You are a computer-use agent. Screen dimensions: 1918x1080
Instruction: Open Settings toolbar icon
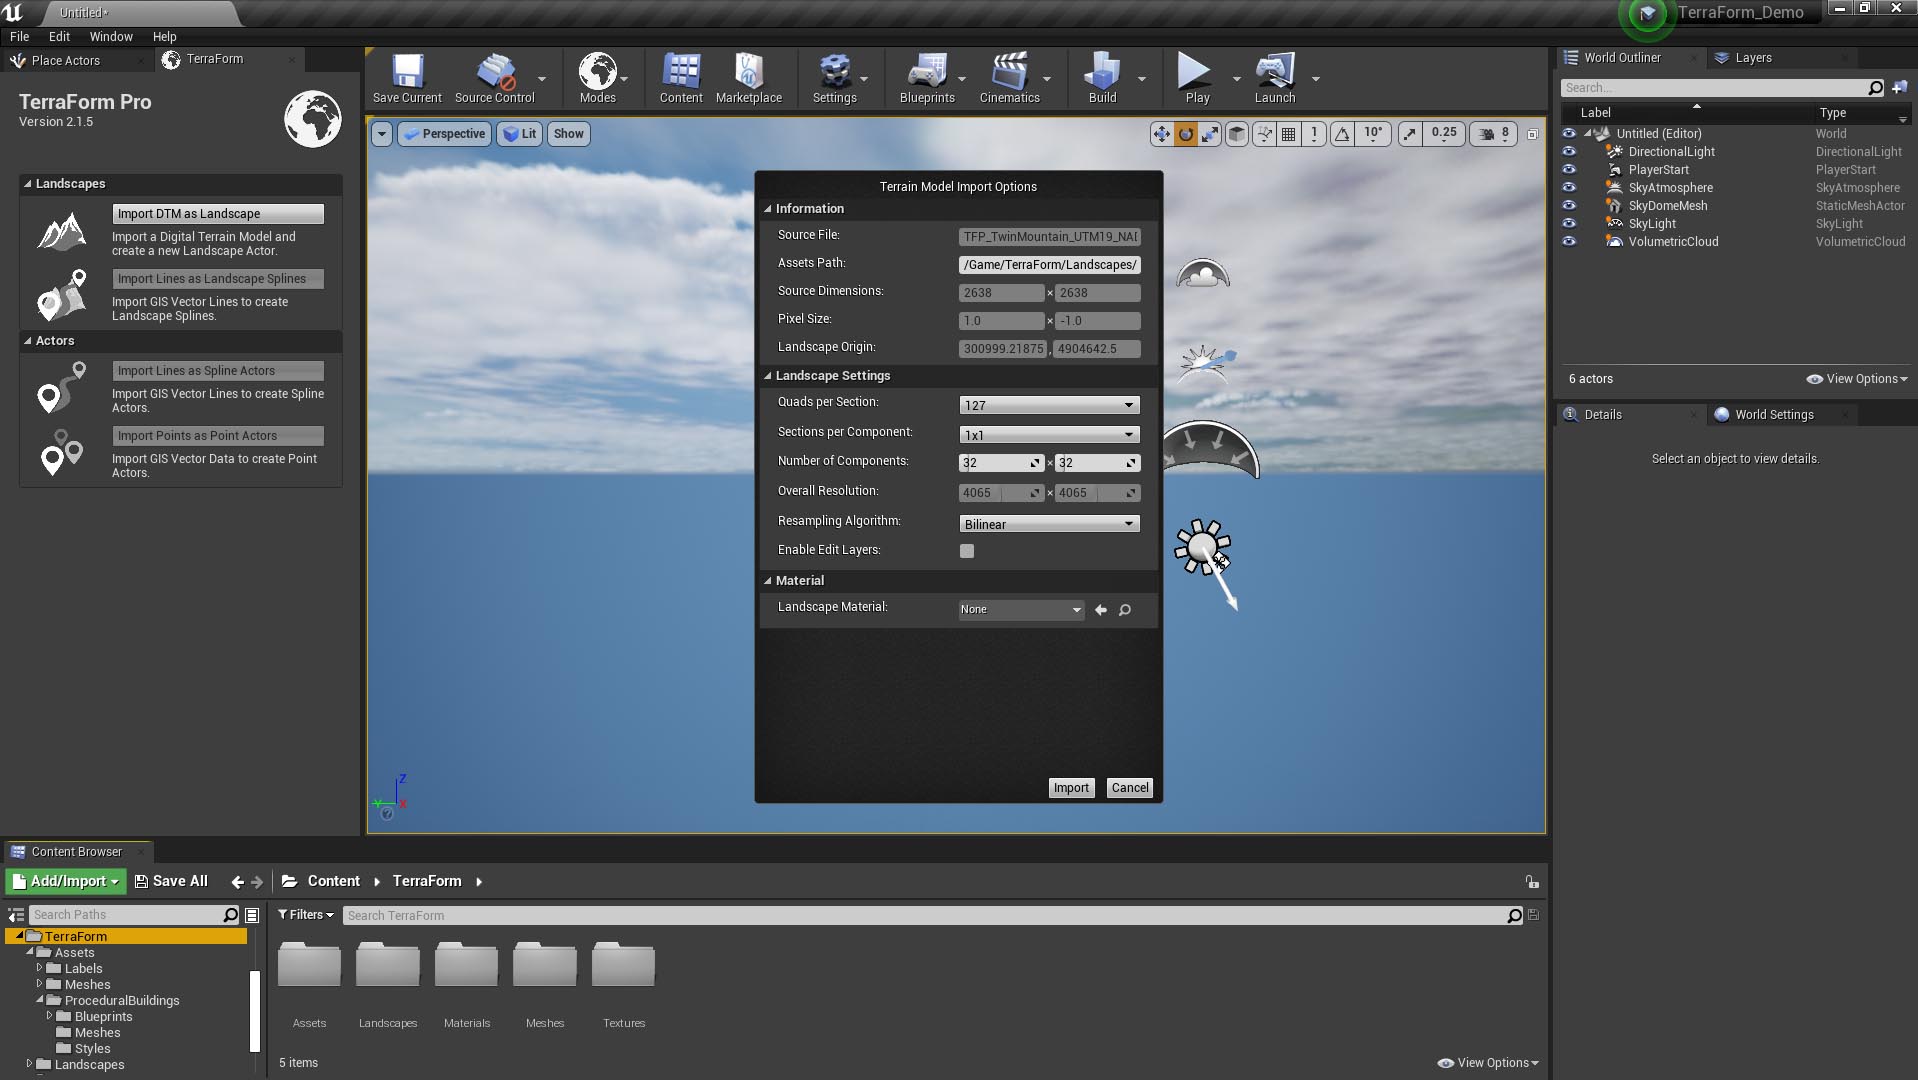coord(835,78)
